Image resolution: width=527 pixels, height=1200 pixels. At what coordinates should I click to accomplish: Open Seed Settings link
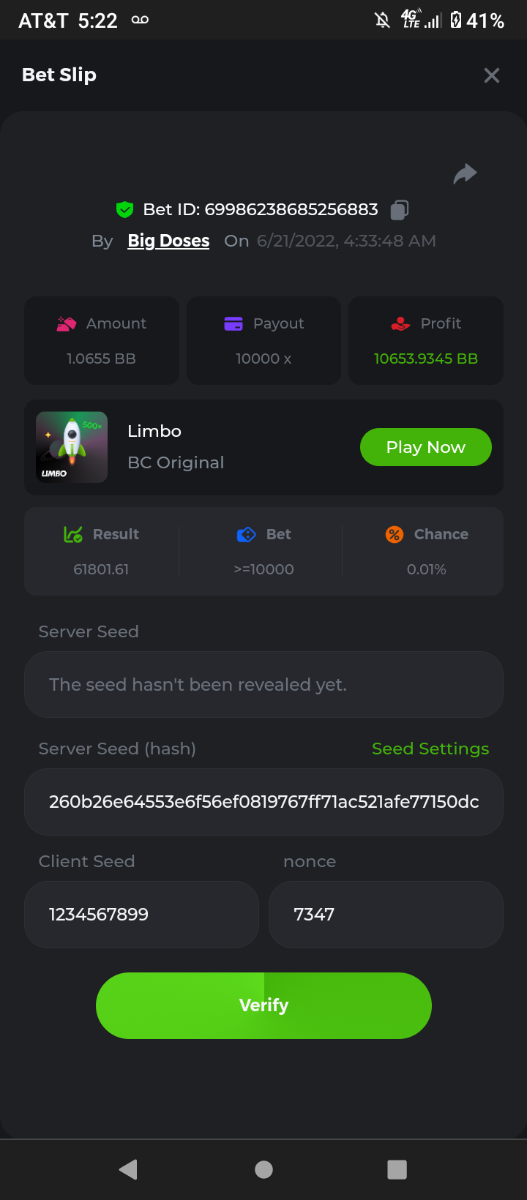coord(430,749)
